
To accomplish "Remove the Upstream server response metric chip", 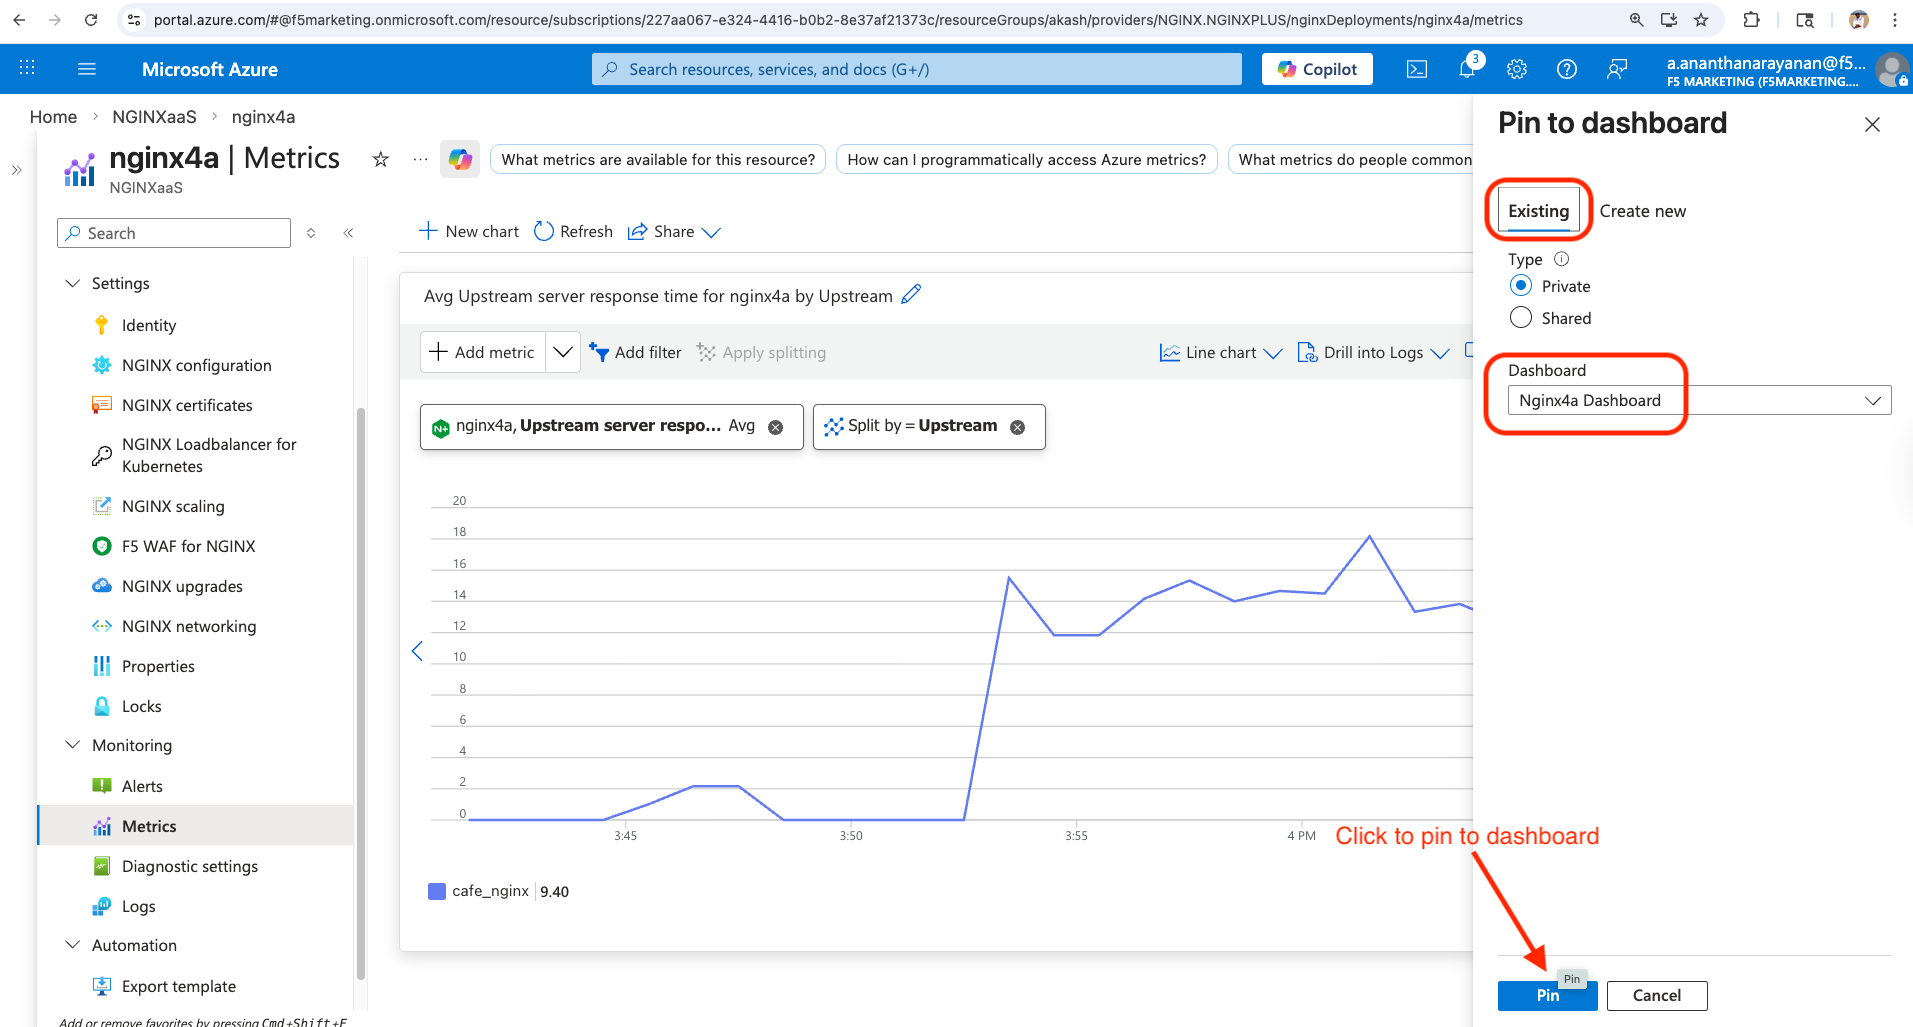I will tap(775, 427).
